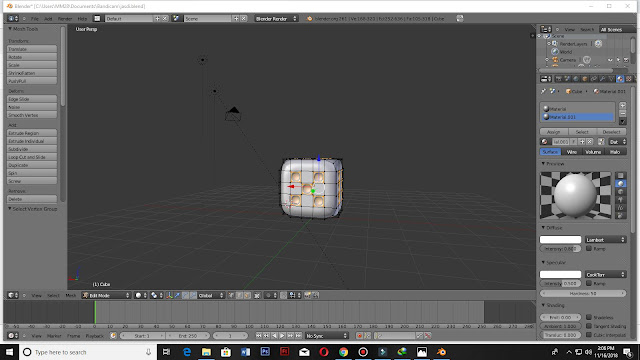Open the Blender Render engine dropdown
Screen dimensions: 640x360
point(276,18)
